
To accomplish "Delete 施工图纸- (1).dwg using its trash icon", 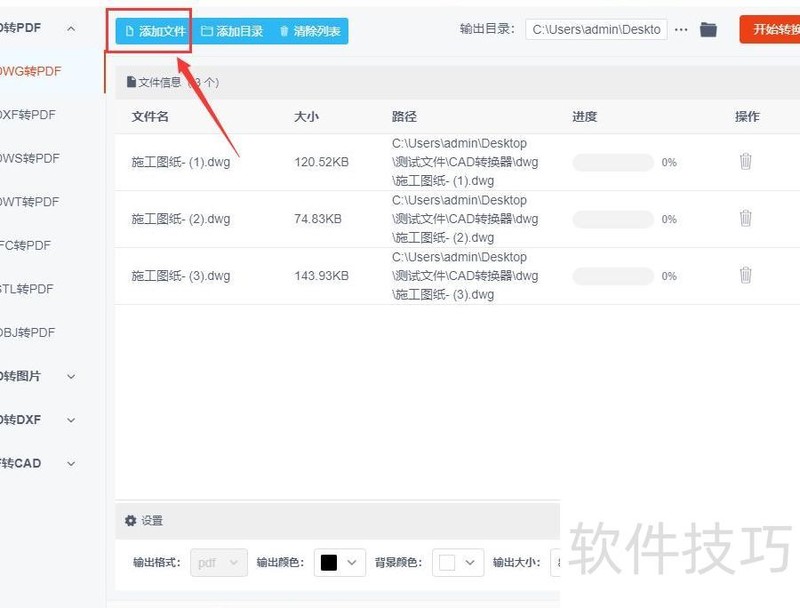I will click(745, 161).
